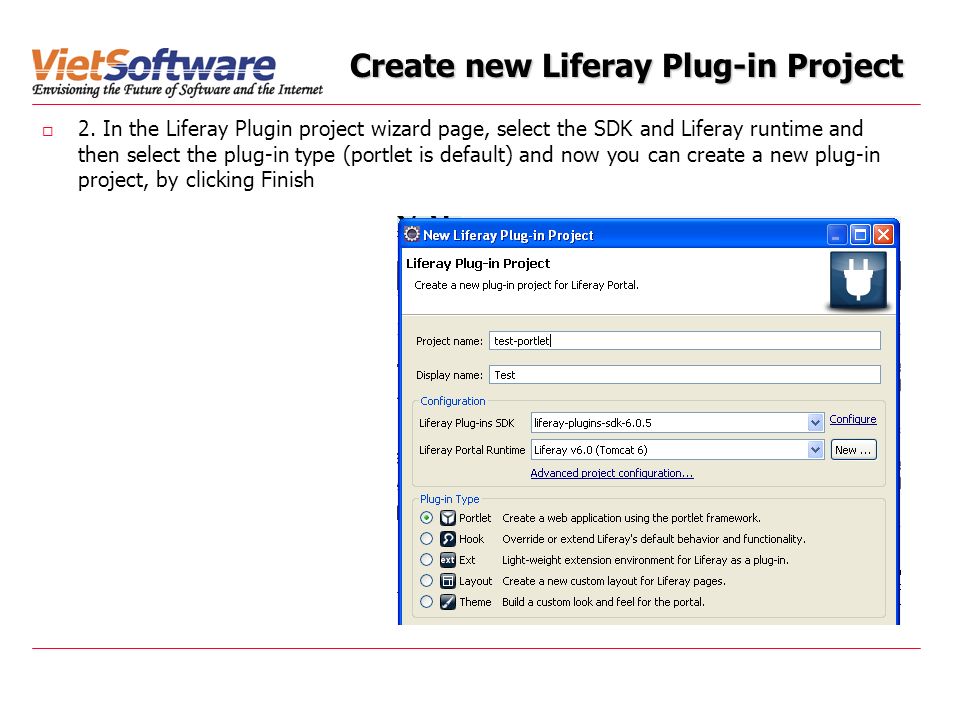Click into the Display name field

click(684, 375)
